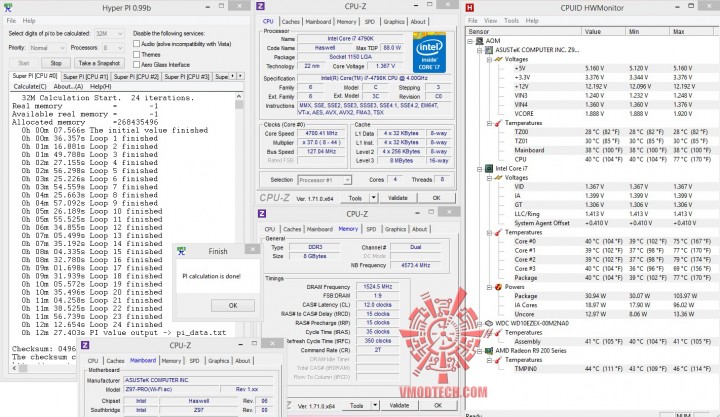The height and width of the screenshot is (417, 720).
Task: Open the View menu in HWMonitor
Action: [x=490, y=21]
